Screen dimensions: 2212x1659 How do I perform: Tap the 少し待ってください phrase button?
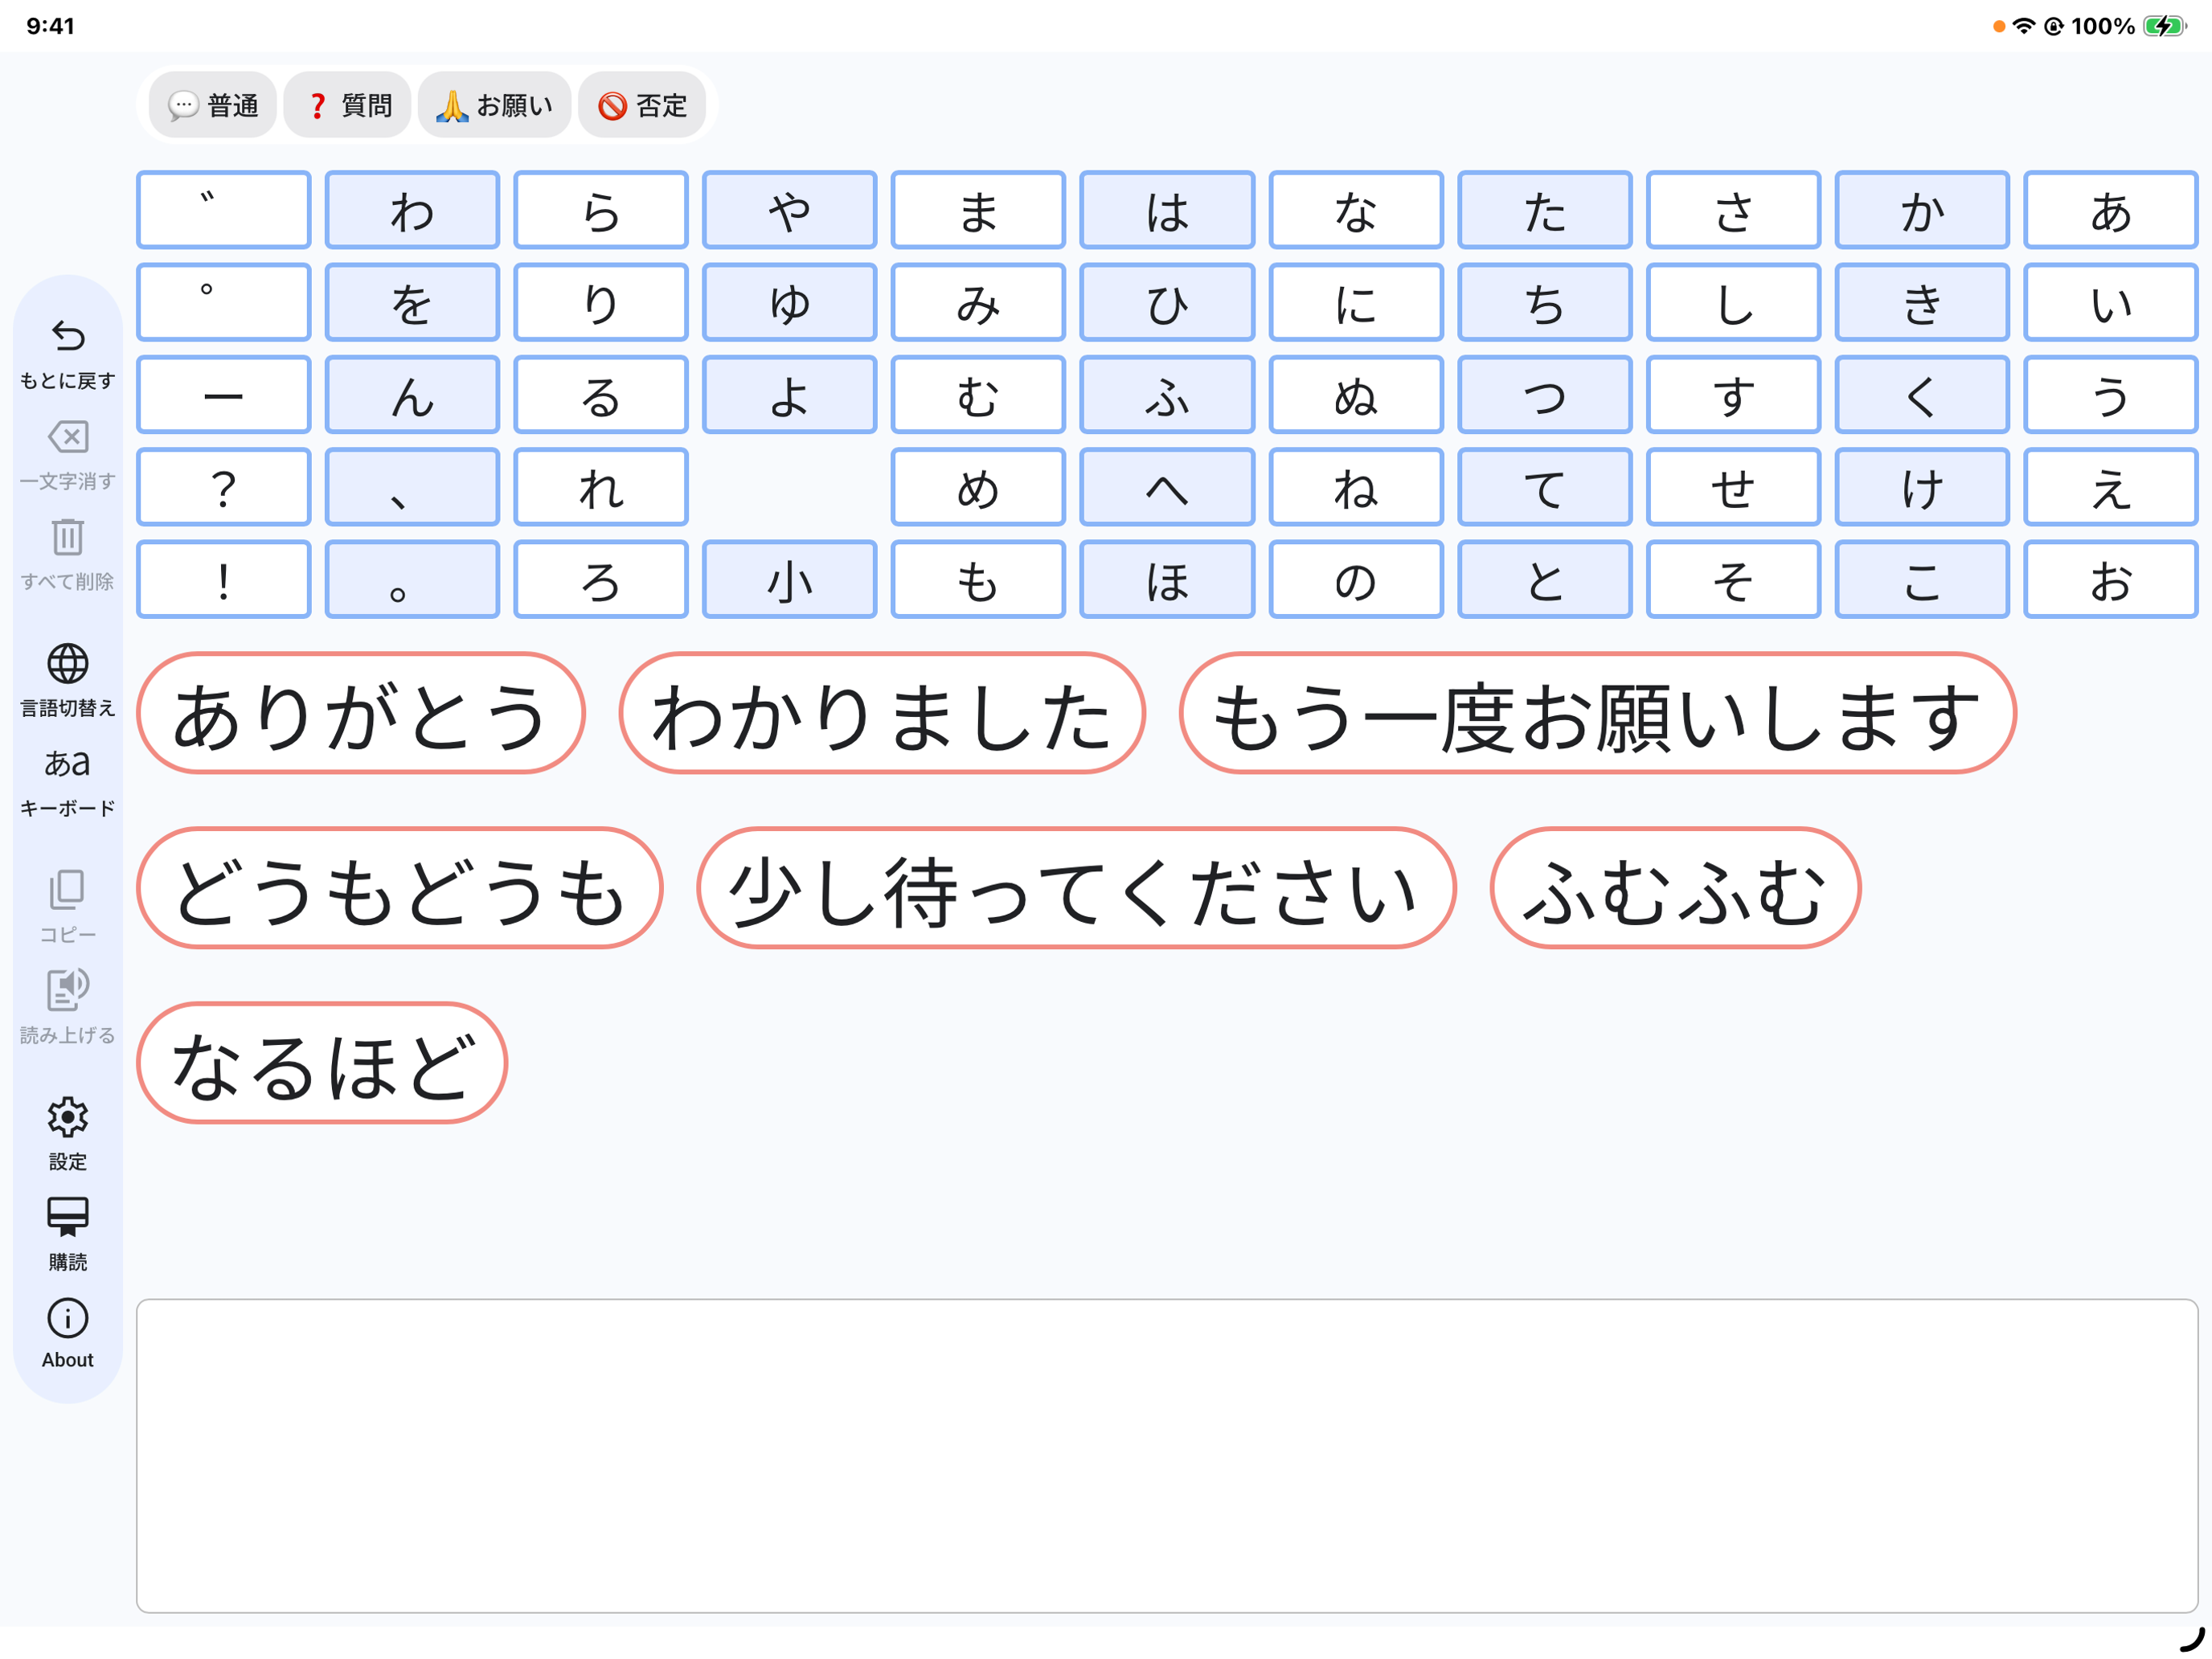tap(1076, 888)
